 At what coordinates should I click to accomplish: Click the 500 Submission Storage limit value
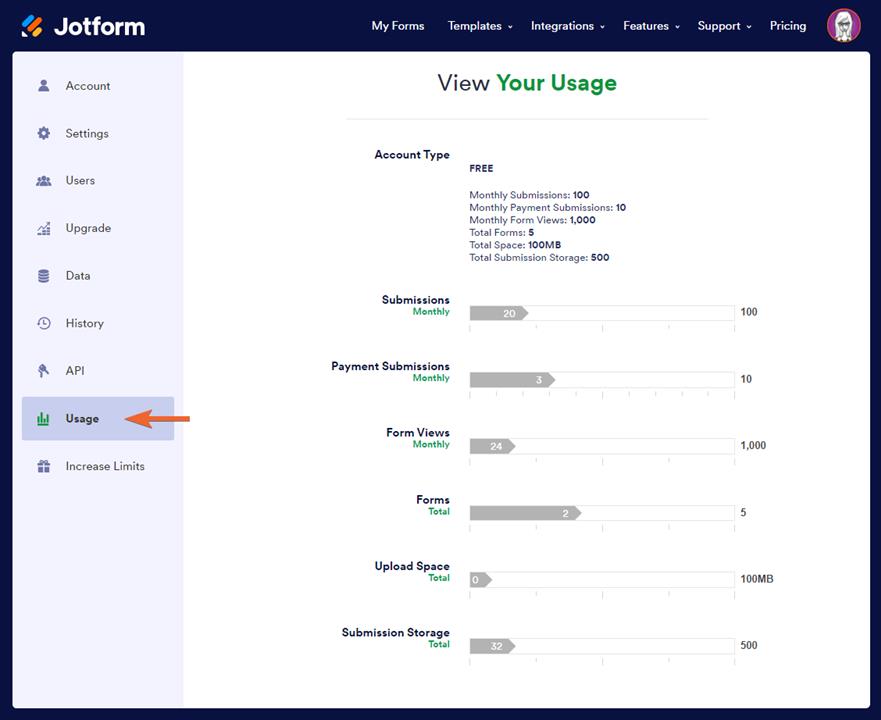748,645
